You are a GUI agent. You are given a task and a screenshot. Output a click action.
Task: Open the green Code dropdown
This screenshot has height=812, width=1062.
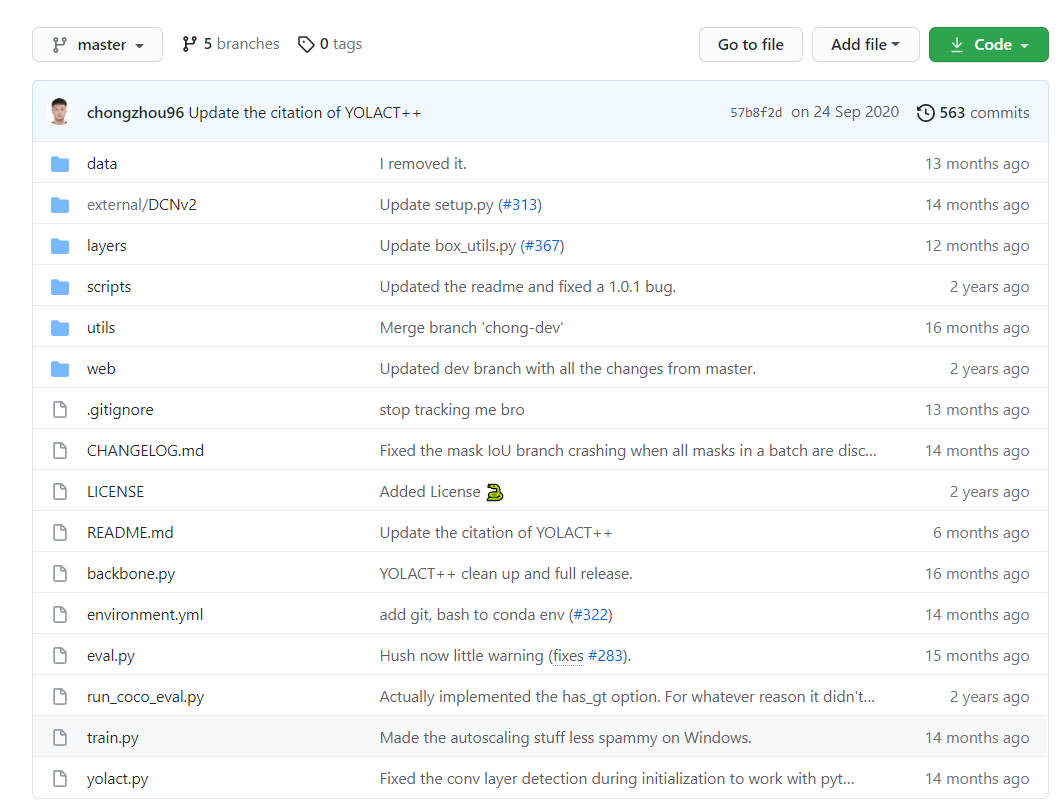[988, 45]
